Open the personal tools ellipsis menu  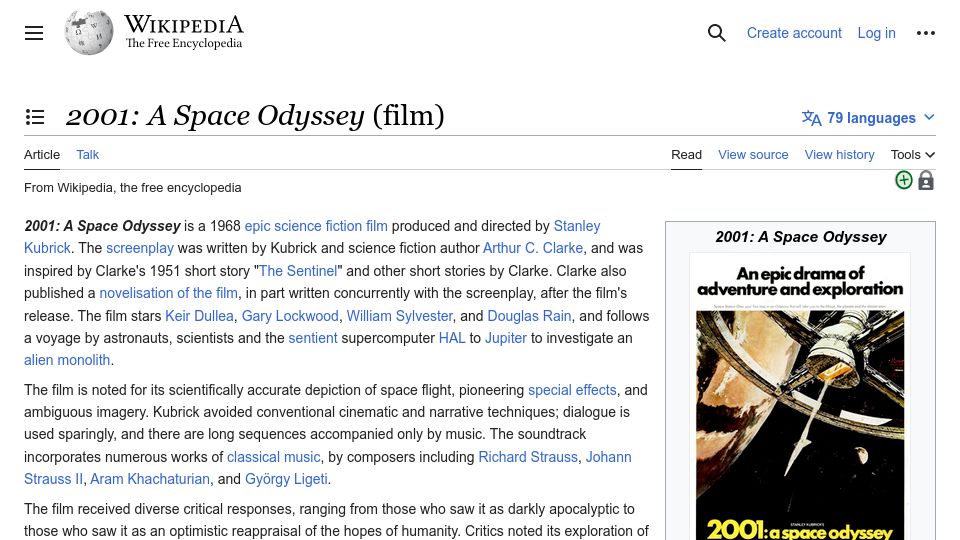click(926, 33)
